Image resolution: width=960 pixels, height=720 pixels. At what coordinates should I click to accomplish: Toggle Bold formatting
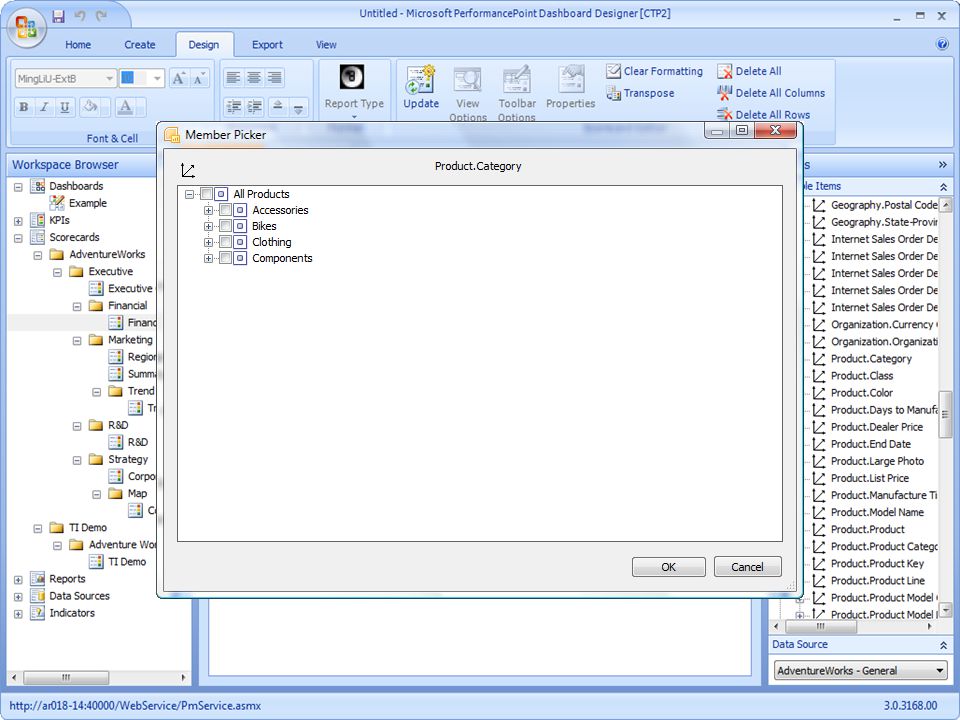point(24,107)
